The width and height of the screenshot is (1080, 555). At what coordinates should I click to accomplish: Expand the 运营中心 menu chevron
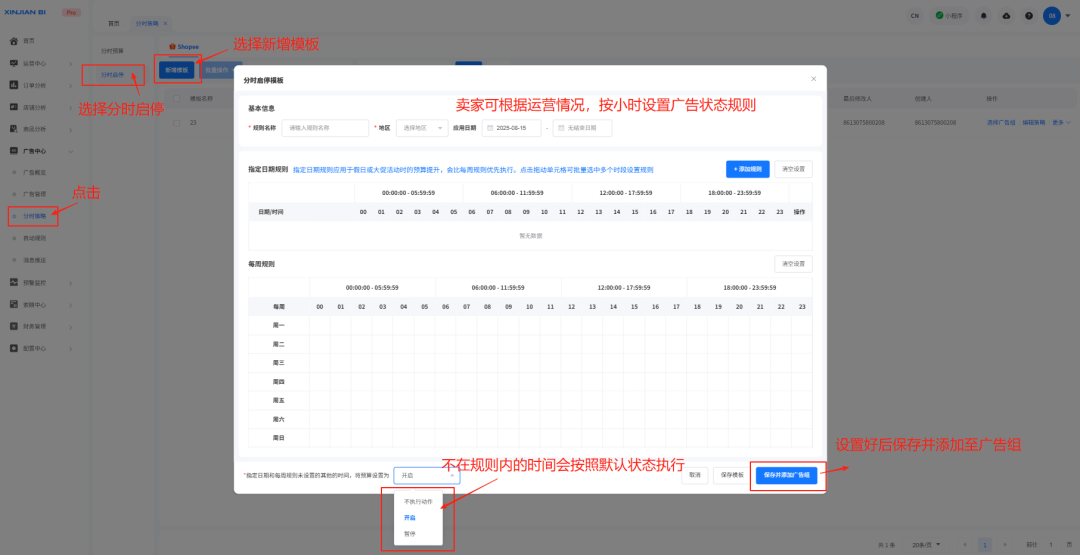tap(70, 64)
